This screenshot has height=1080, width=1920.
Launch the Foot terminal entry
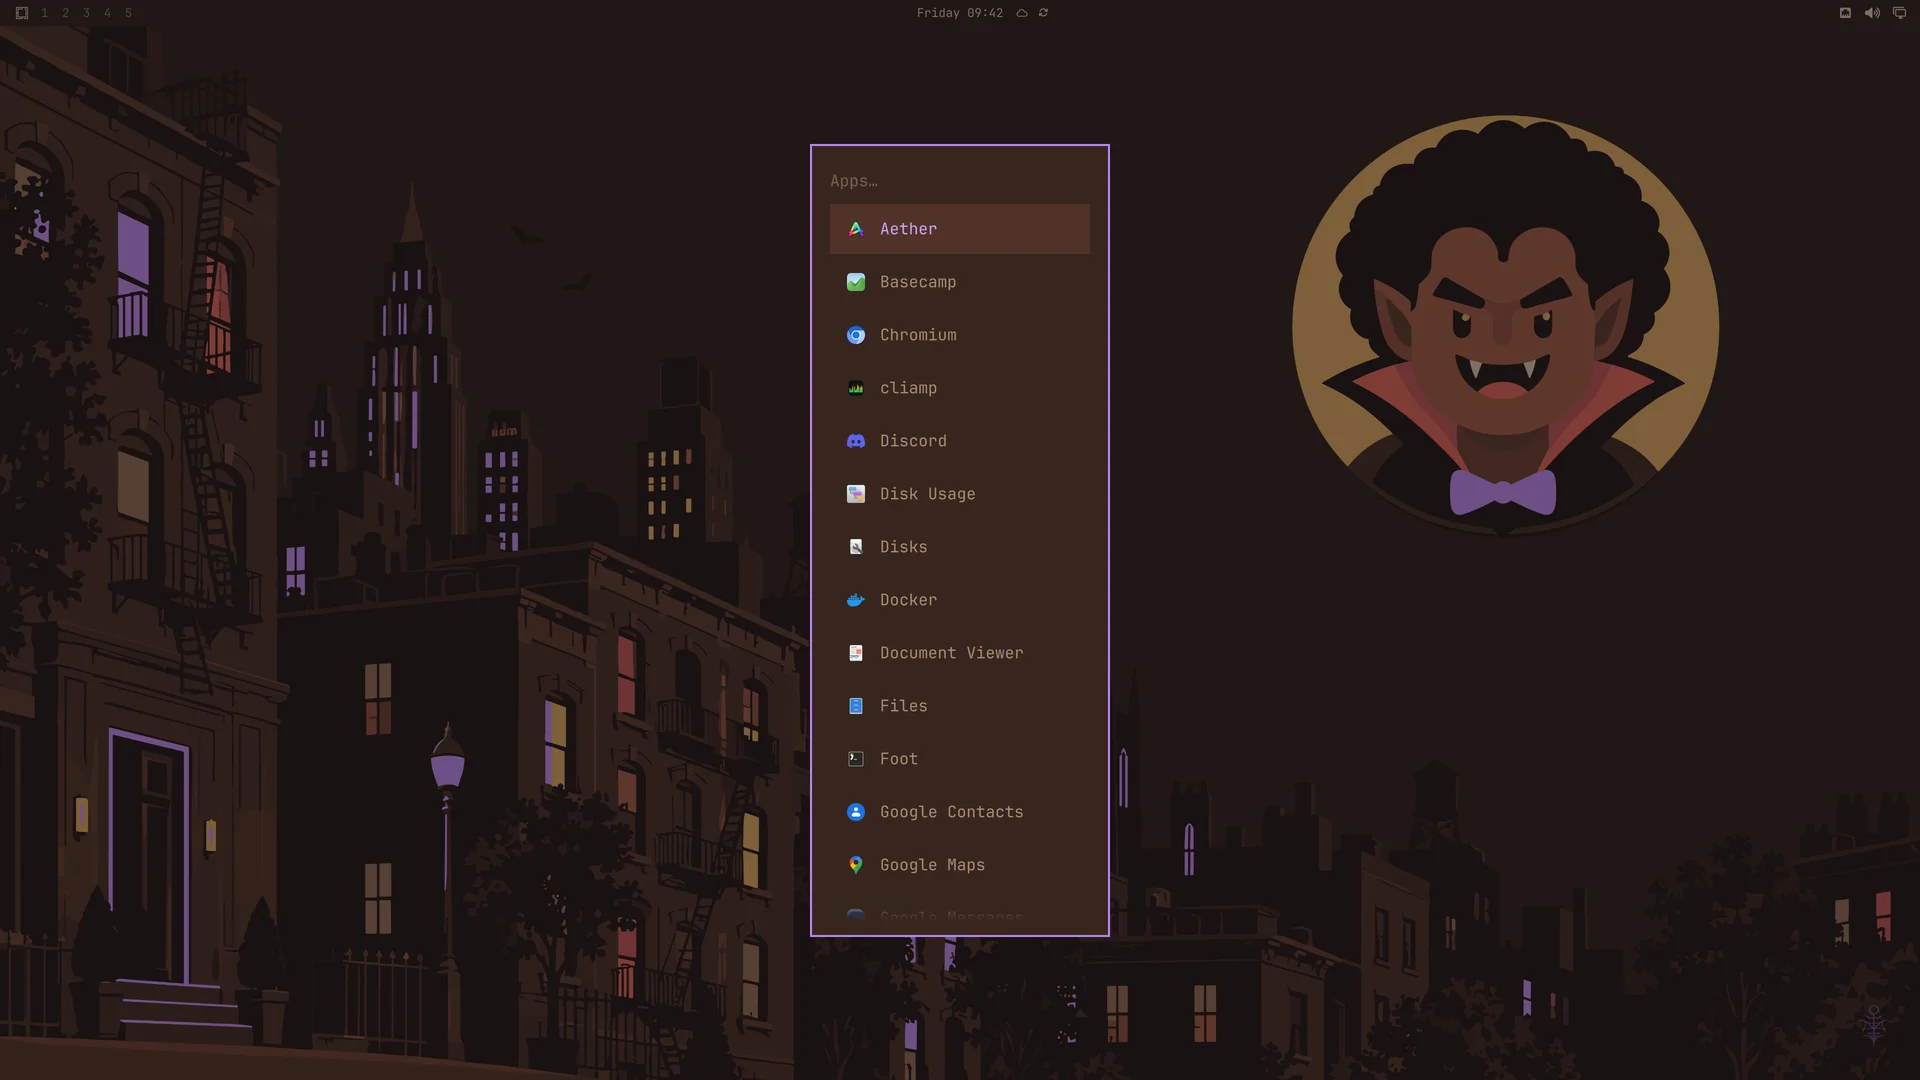click(x=960, y=759)
